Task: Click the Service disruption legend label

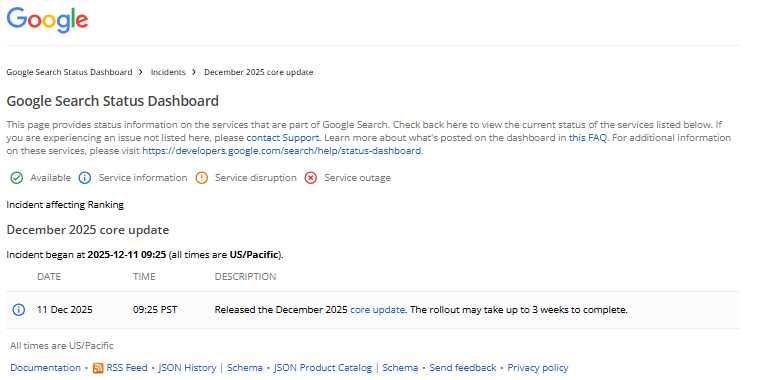Action: tap(256, 178)
